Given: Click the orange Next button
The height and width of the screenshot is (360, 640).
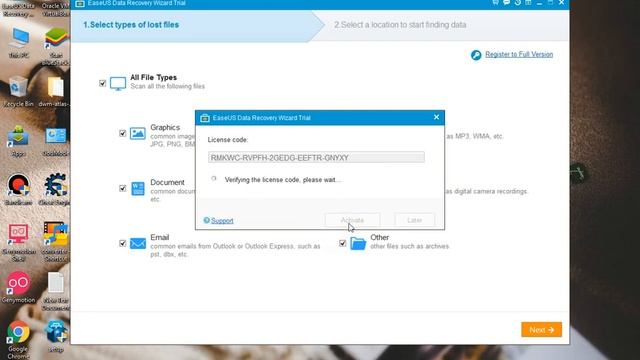Looking at the screenshot, I should [x=541, y=329].
